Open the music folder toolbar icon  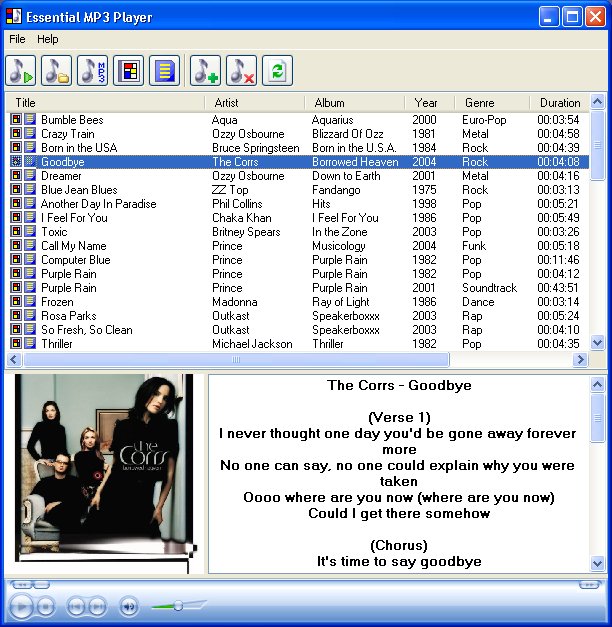tap(56, 71)
